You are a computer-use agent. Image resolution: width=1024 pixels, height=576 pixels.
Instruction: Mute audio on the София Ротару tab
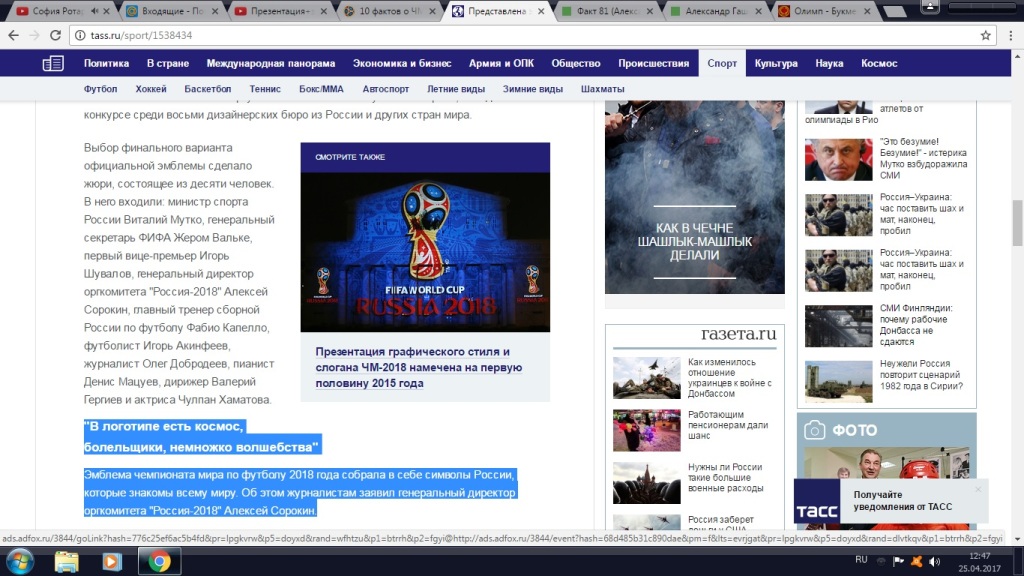(x=95, y=11)
